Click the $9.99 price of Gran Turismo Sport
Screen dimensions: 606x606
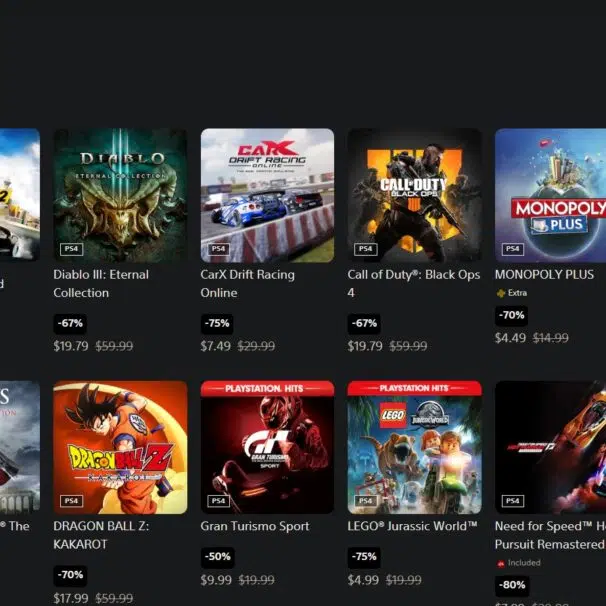216,580
